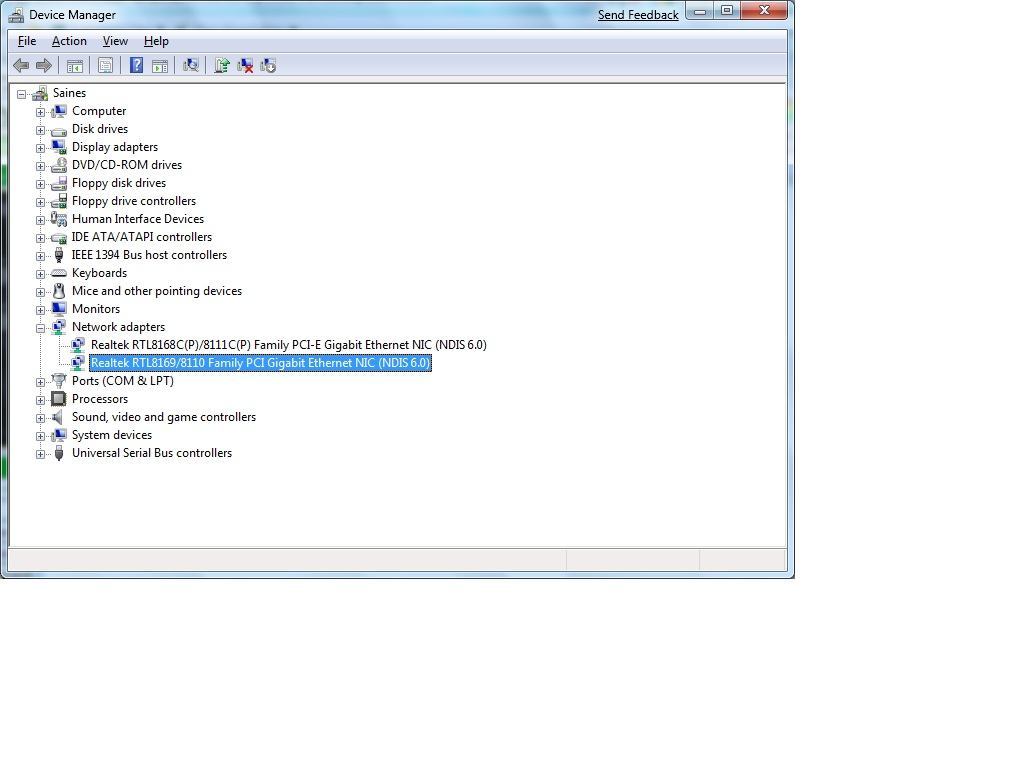Expand the Floppy drive controllers node
Screen dimensions: 1024x768
40,202
